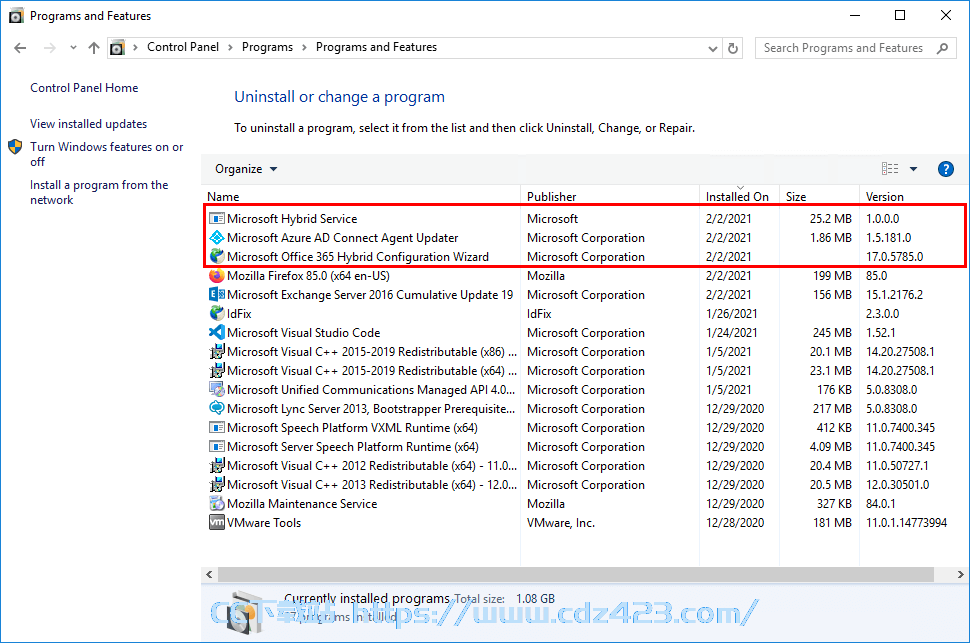Click the Programs and Features breadcrumb
Screen dimensions: 970x643
coord(376,47)
